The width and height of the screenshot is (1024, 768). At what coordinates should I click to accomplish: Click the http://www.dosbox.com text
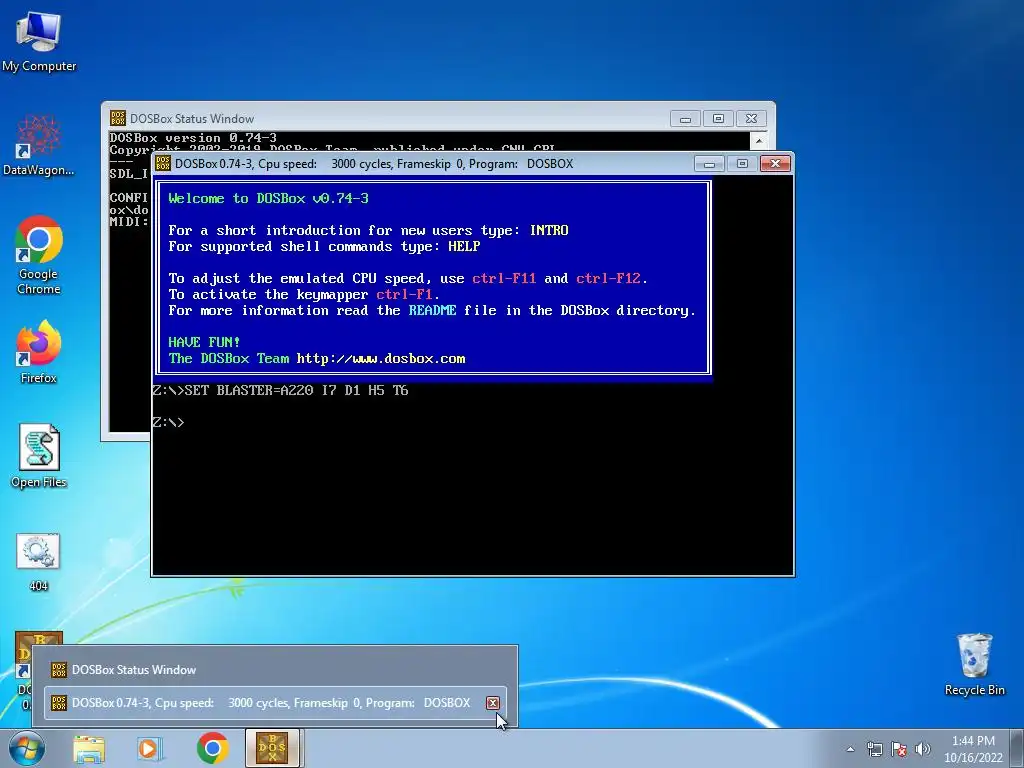point(381,358)
